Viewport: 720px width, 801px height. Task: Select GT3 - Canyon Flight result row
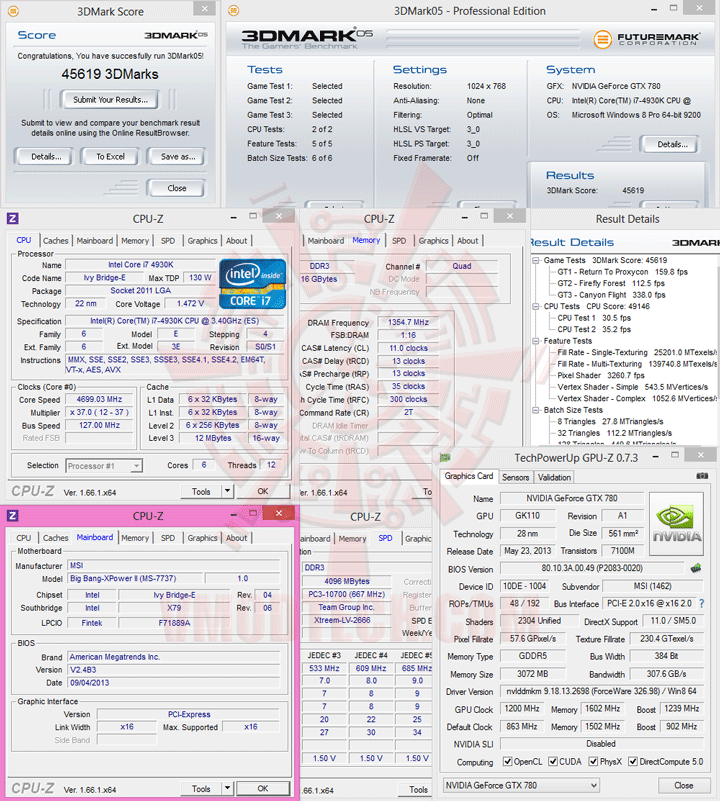[x=611, y=295]
